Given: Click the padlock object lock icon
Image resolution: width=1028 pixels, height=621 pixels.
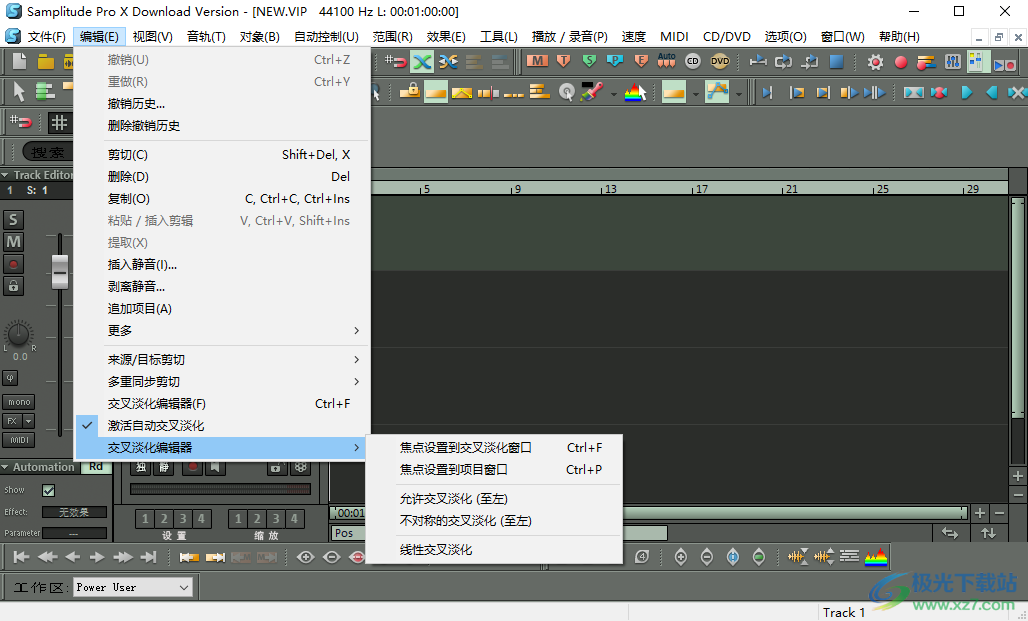Looking at the screenshot, I should pos(411,90).
